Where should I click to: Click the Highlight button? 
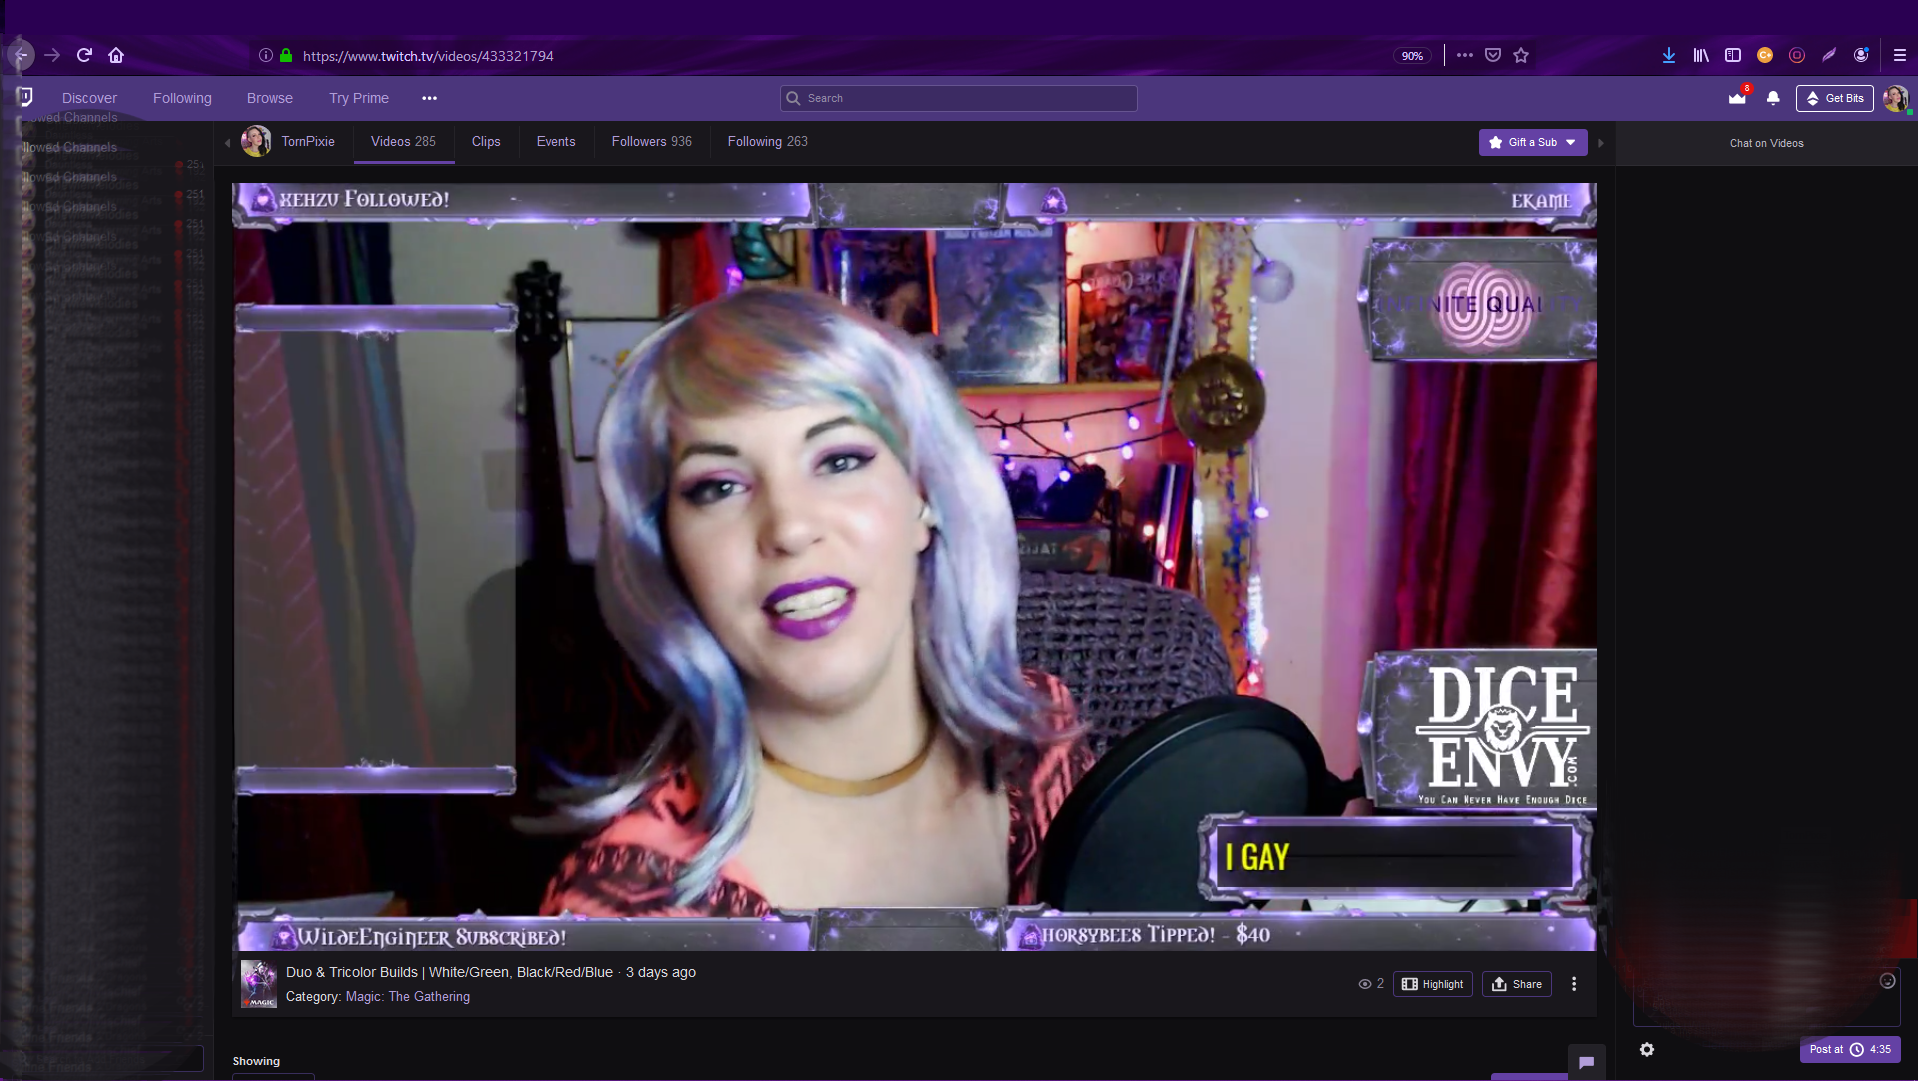coord(1433,984)
